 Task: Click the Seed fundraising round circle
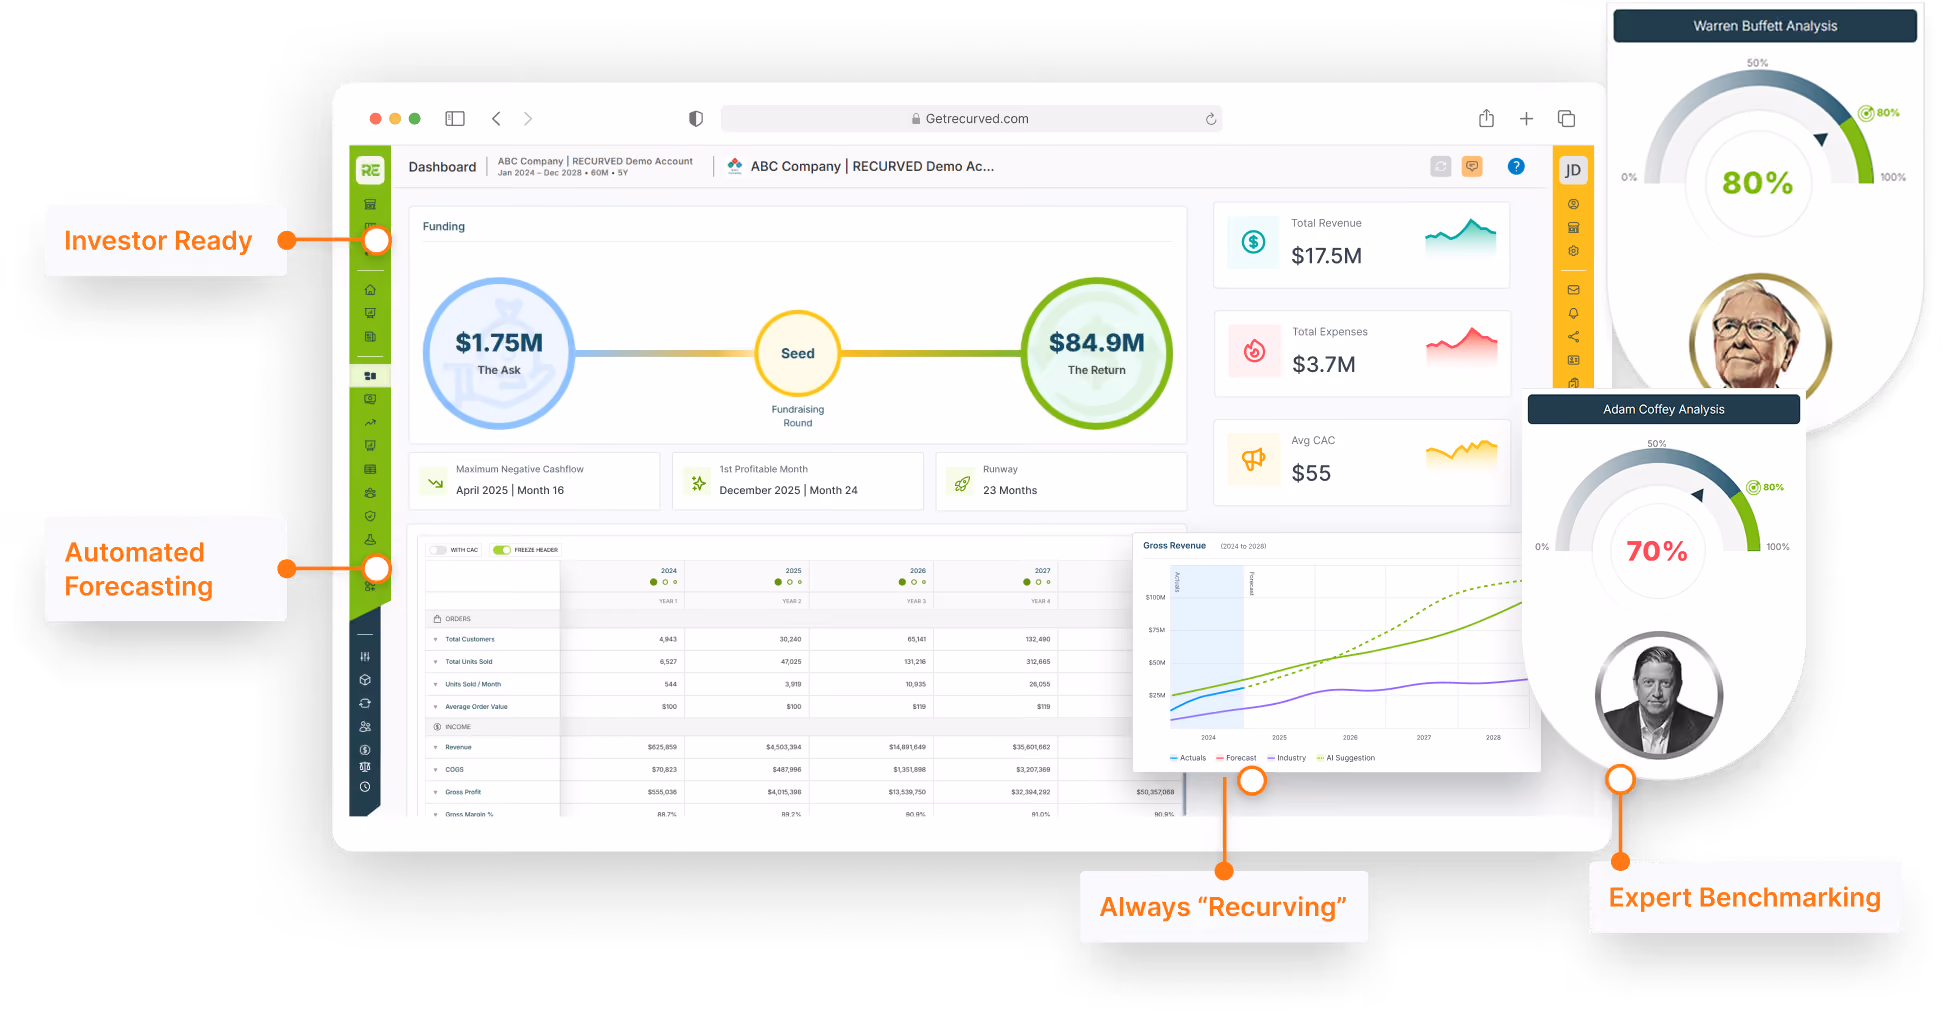798,353
